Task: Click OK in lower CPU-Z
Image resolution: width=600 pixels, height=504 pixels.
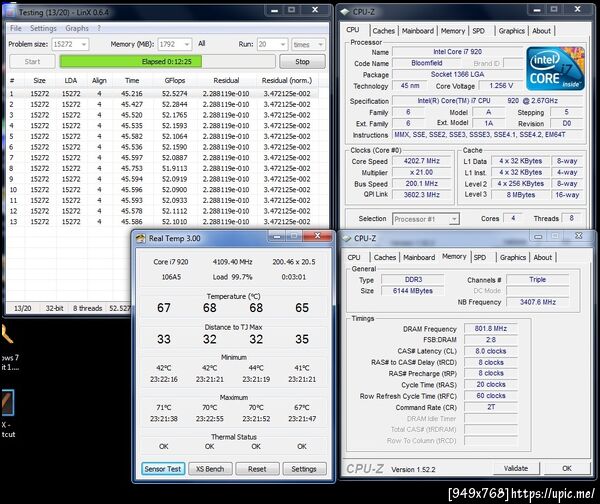Action: (x=567, y=468)
